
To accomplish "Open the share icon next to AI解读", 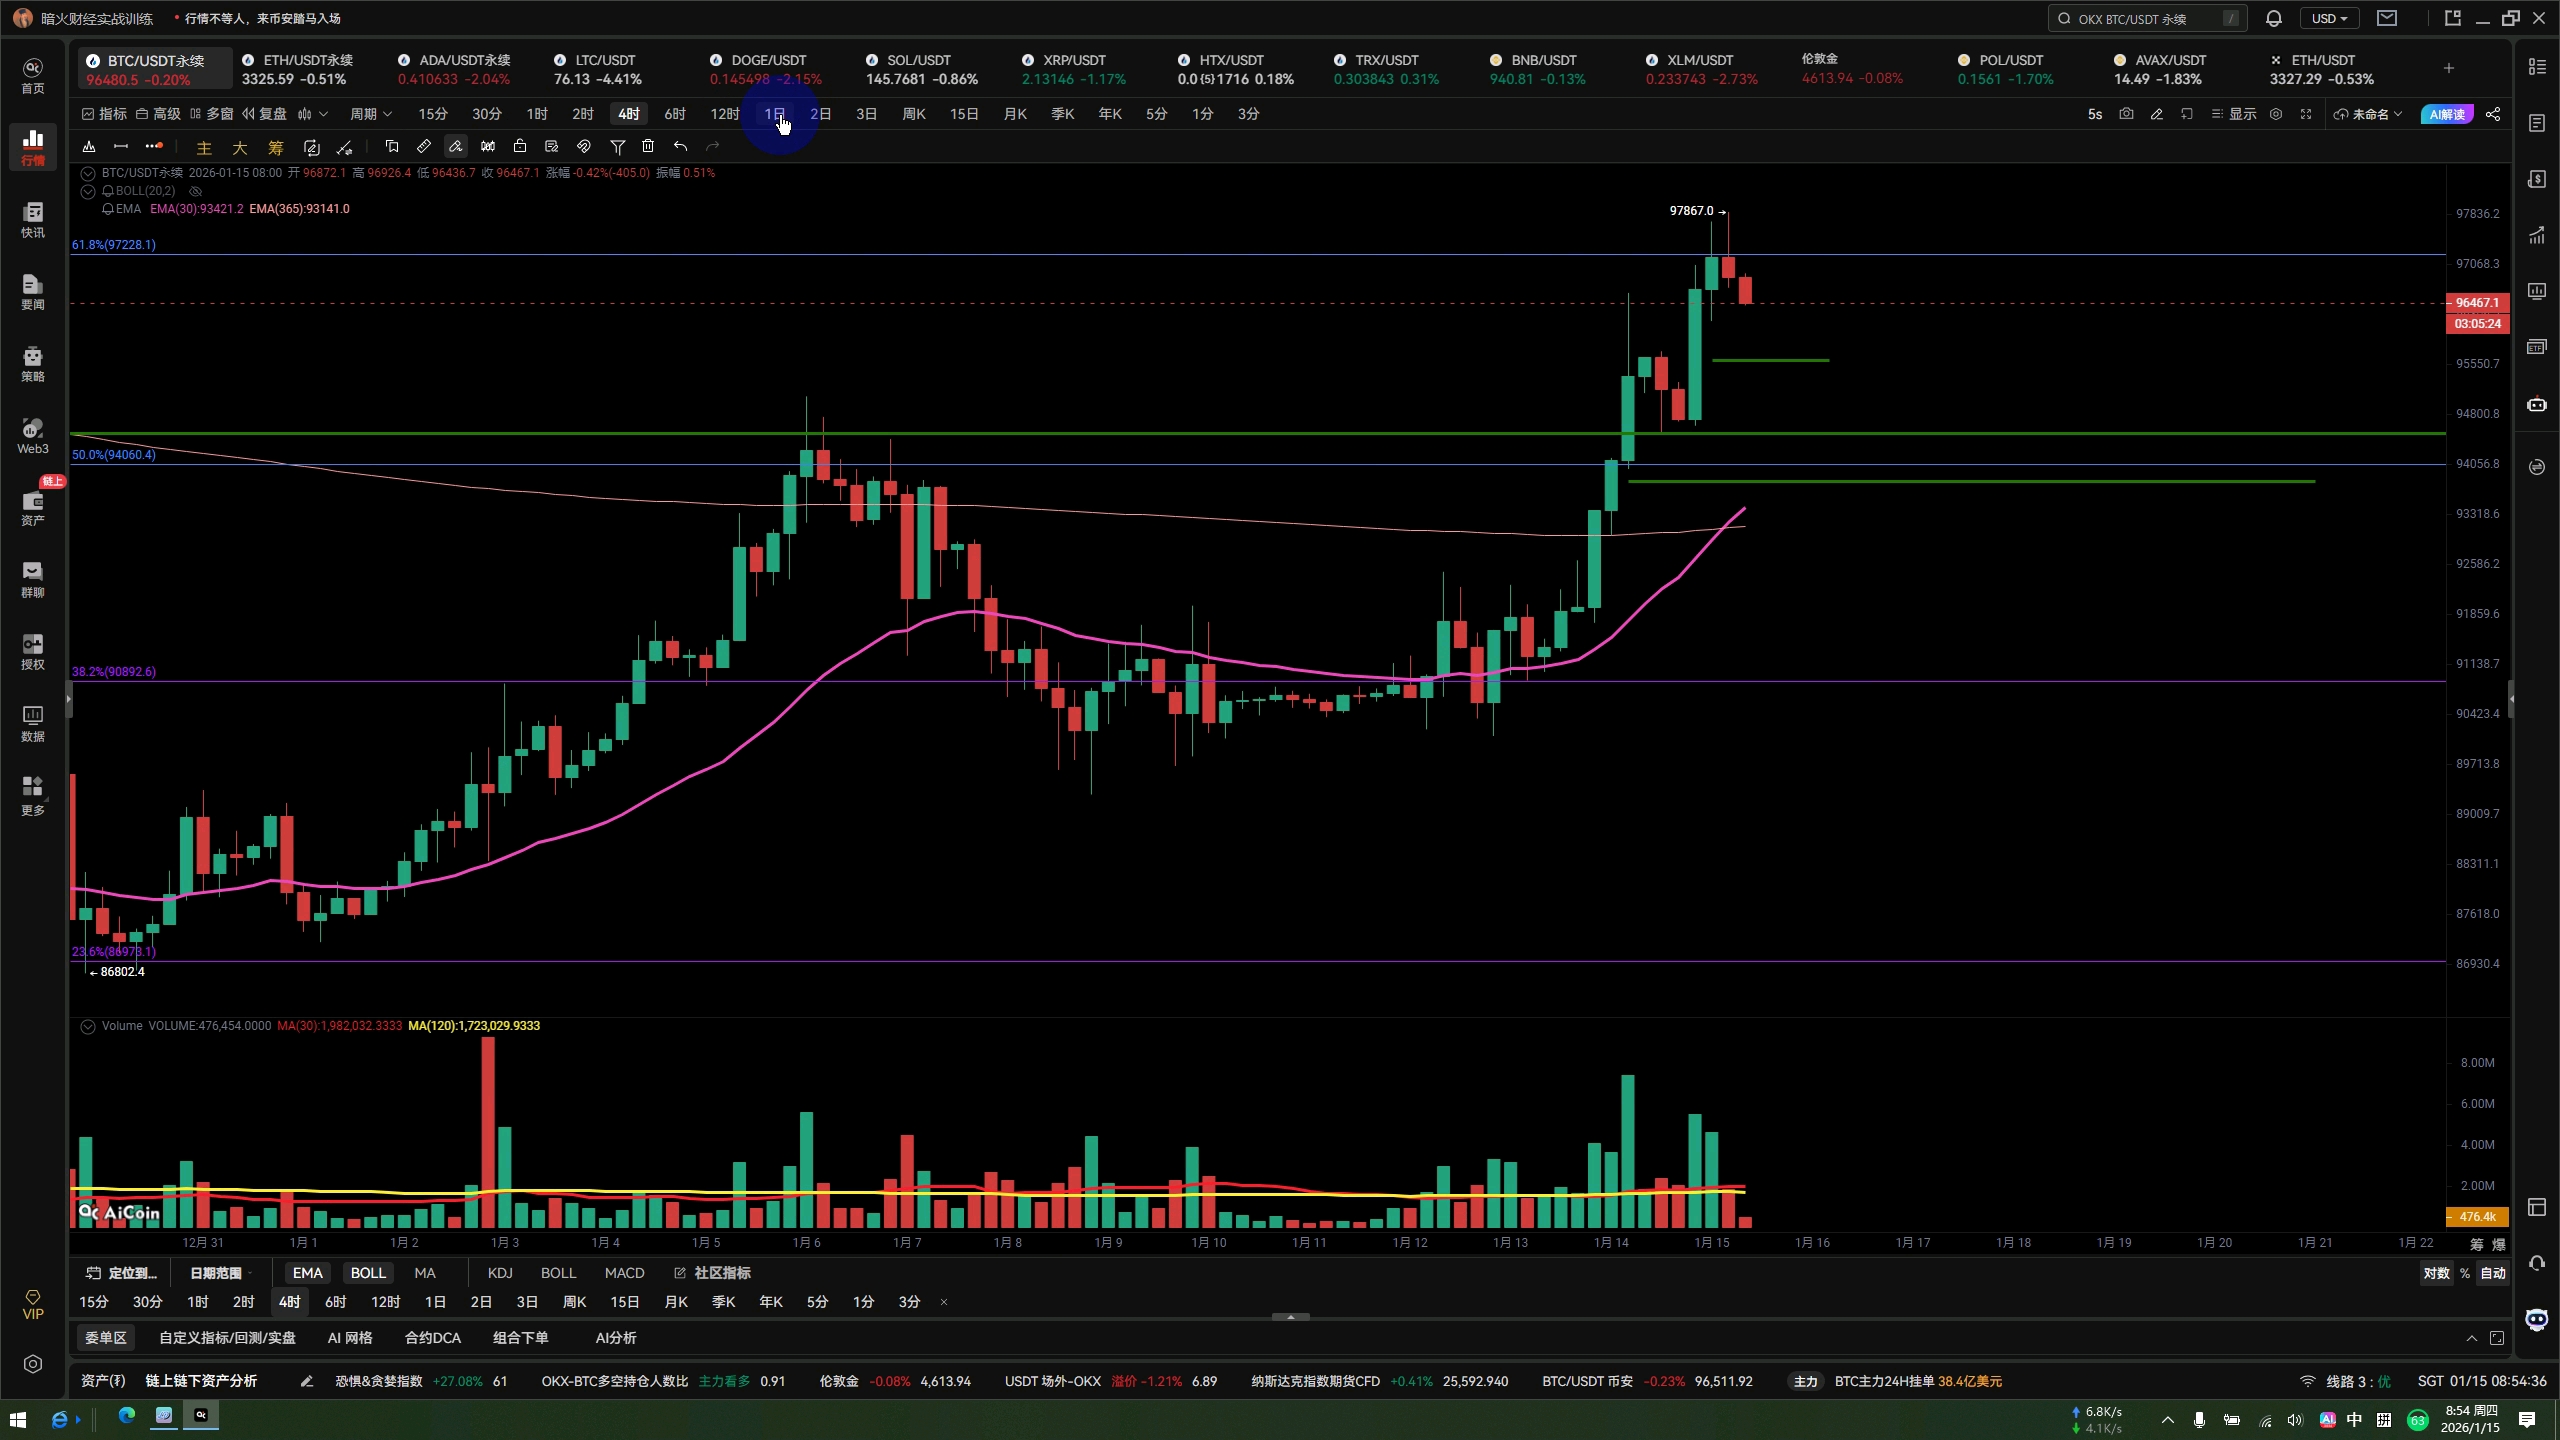I will pyautogui.click(x=2493, y=114).
